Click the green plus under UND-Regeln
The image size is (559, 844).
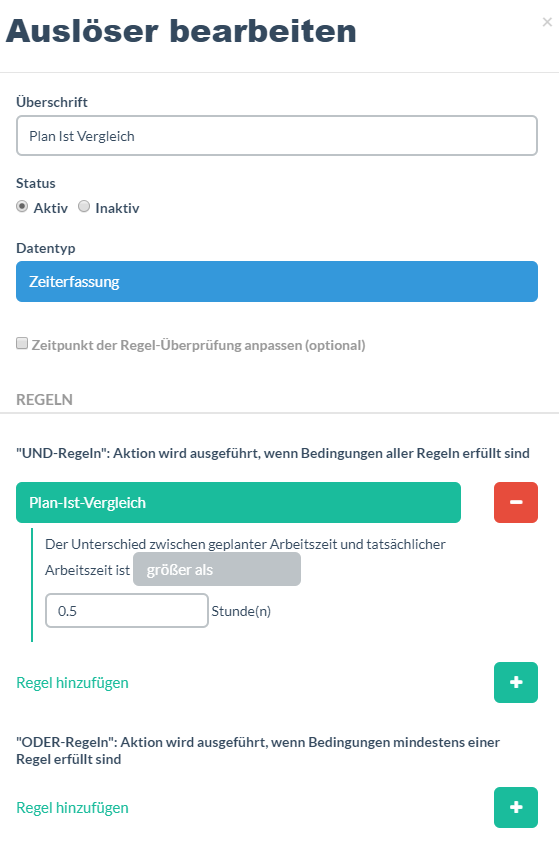(515, 682)
